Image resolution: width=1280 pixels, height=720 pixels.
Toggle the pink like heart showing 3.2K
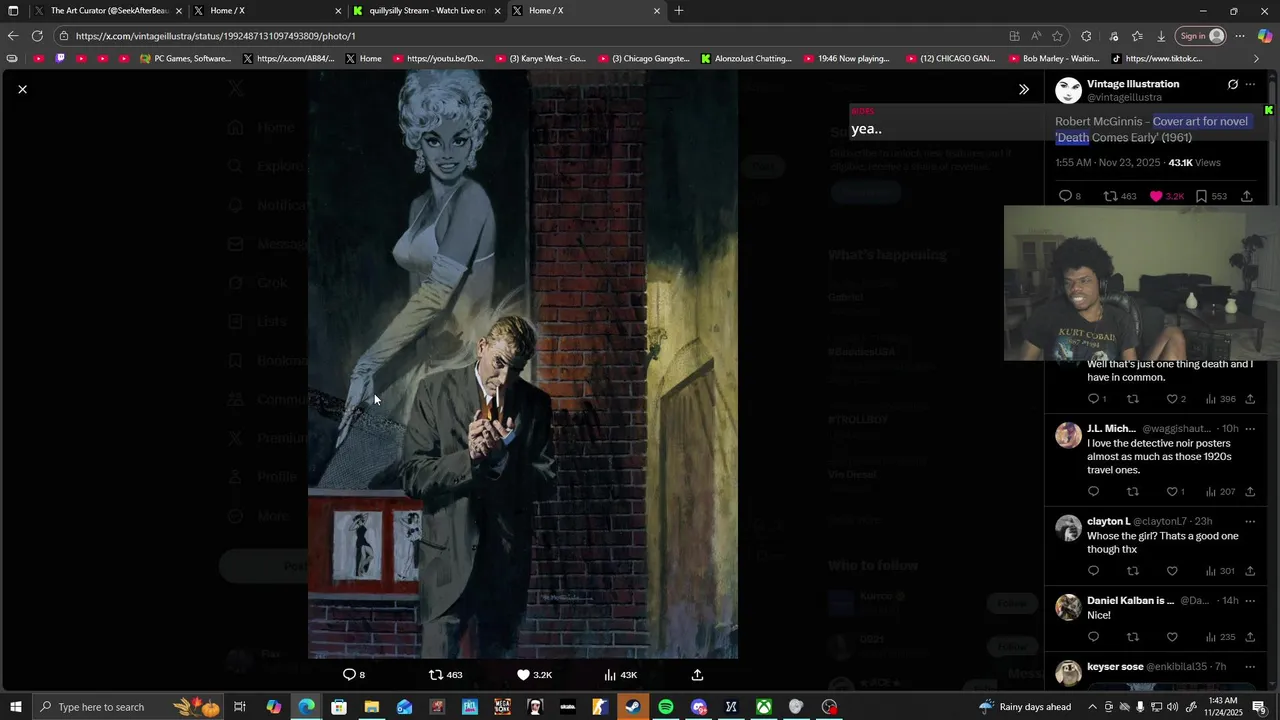click(1156, 196)
